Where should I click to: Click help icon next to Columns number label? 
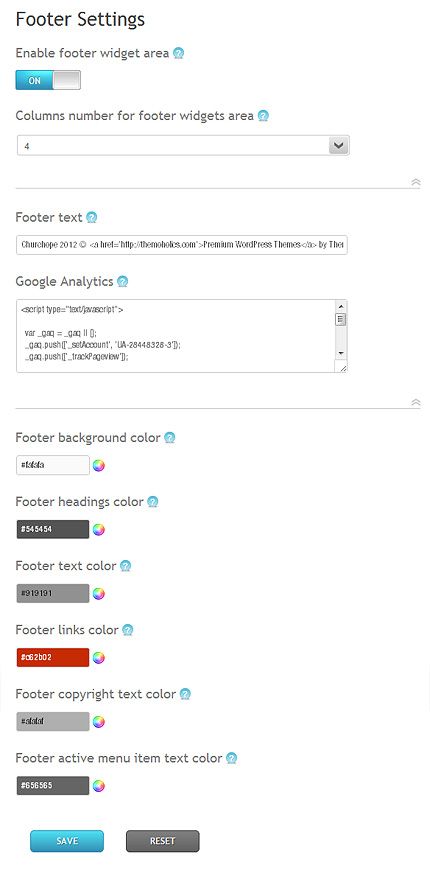coord(263,116)
